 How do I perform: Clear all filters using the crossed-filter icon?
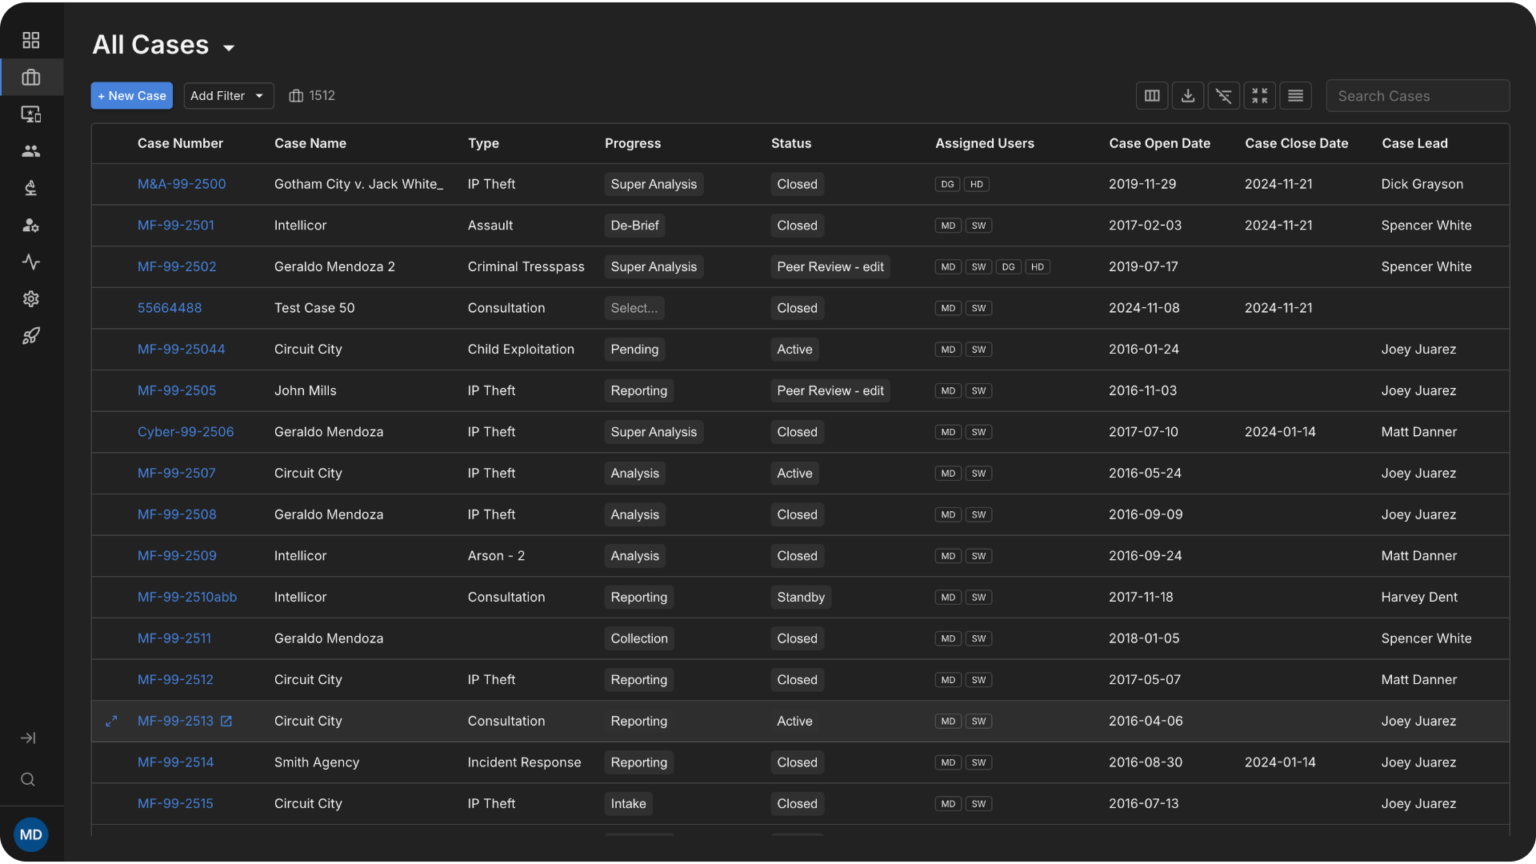[x=1223, y=95]
